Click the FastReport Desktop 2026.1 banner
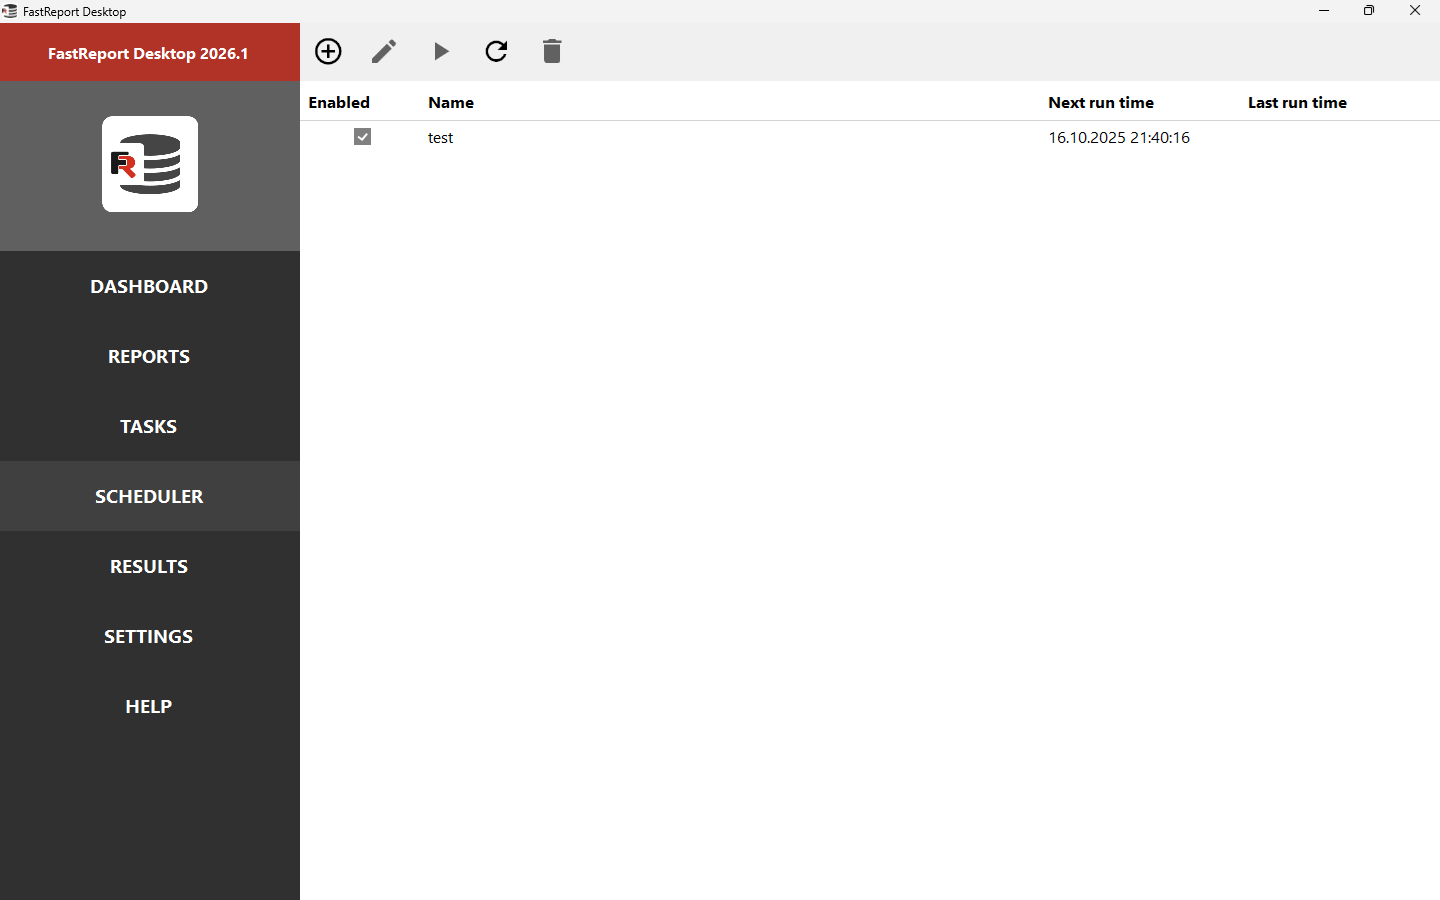Screen dimensions: 1440x900 pos(149,53)
